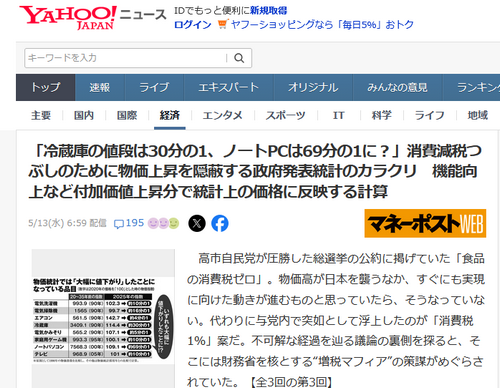500x388 pixels.
Task: Select the 主要 category
Action: tap(41, 115)
